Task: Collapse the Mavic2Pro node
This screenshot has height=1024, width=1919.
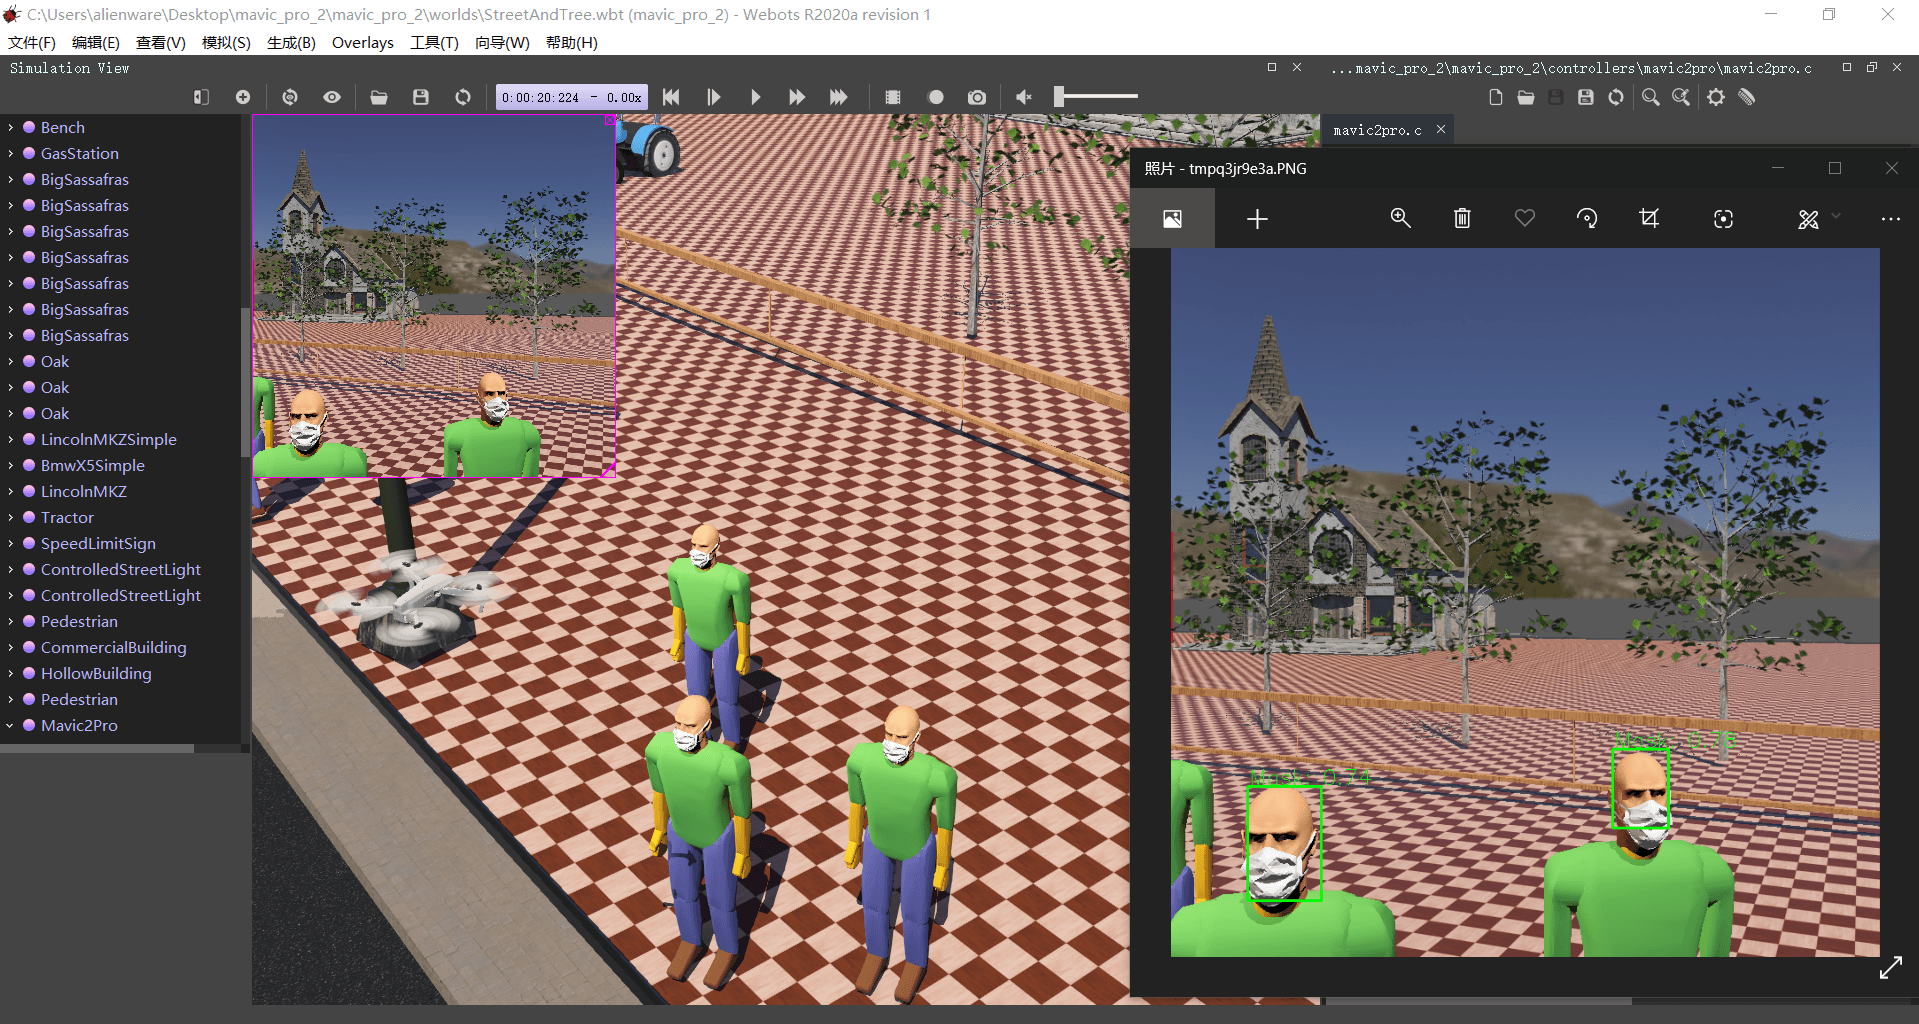Action: coord(10,726)
